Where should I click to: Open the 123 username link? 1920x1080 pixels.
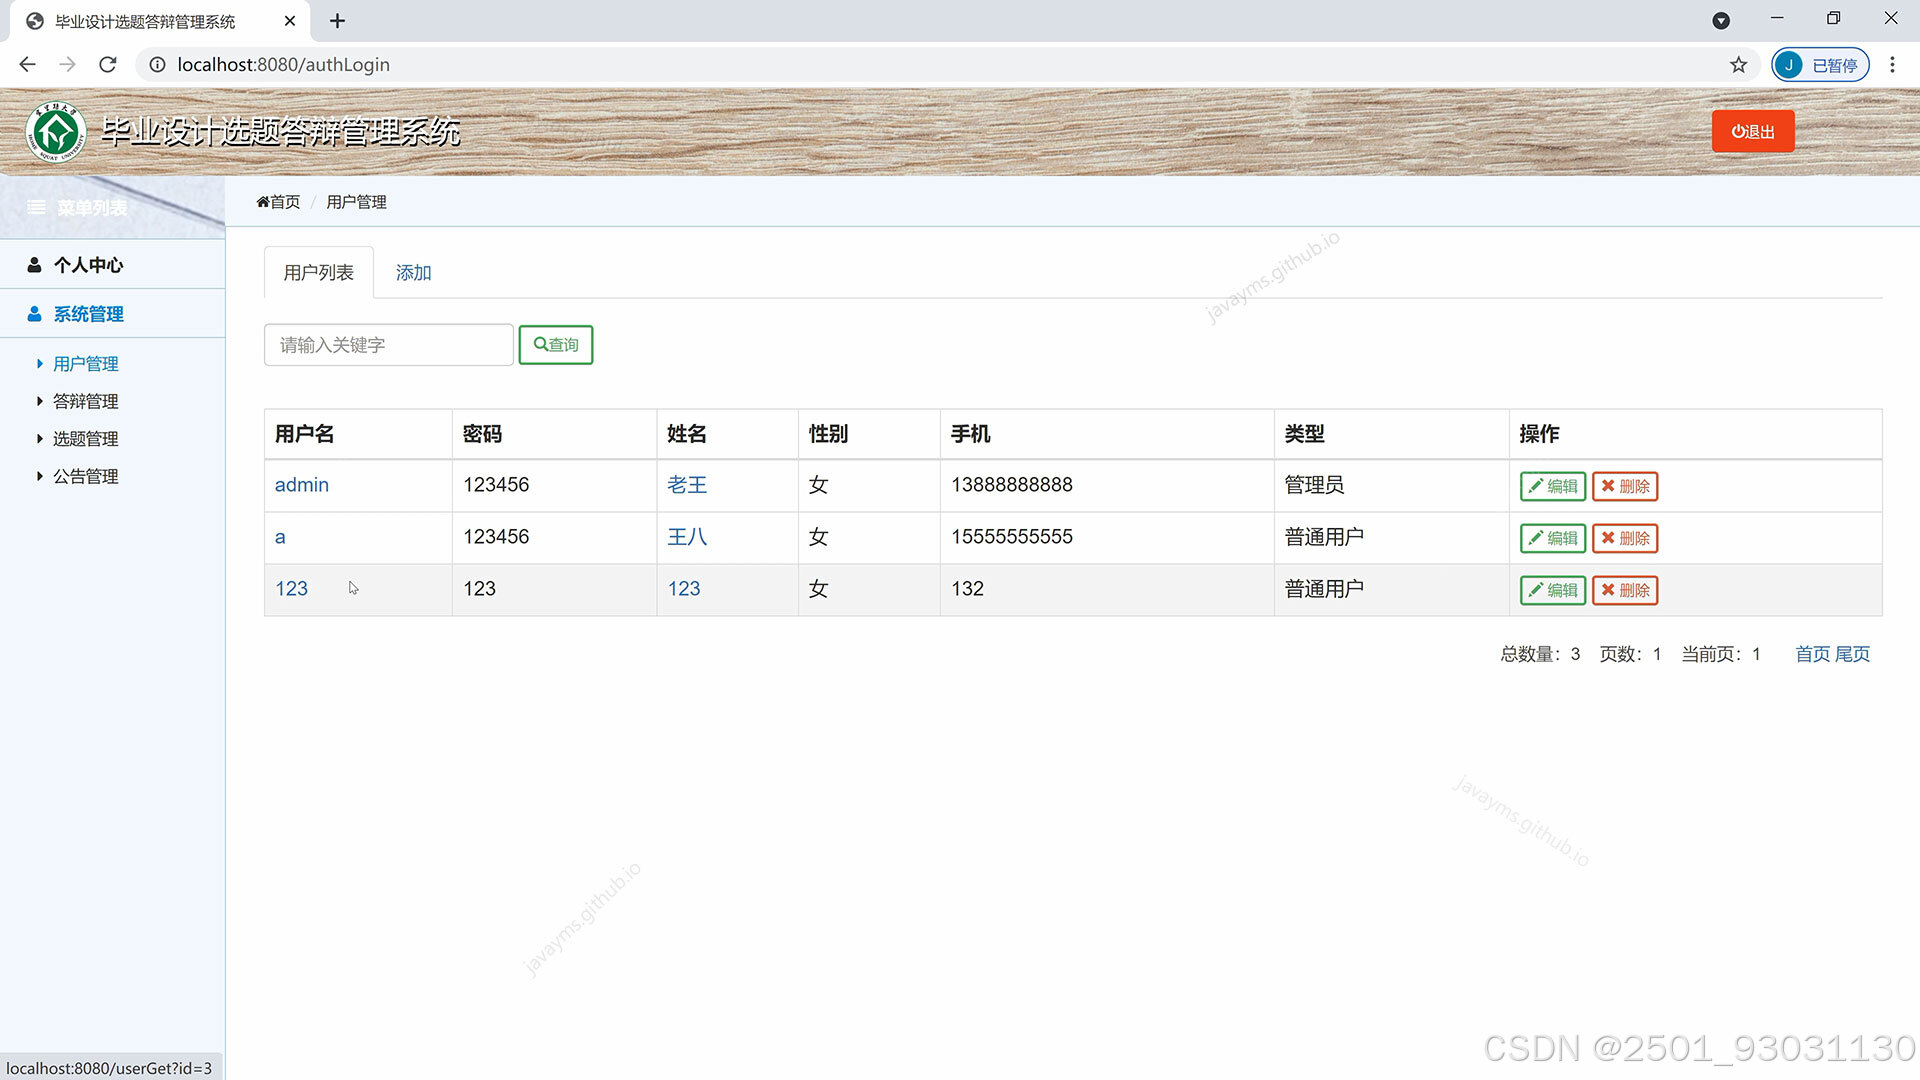[291, 589]
